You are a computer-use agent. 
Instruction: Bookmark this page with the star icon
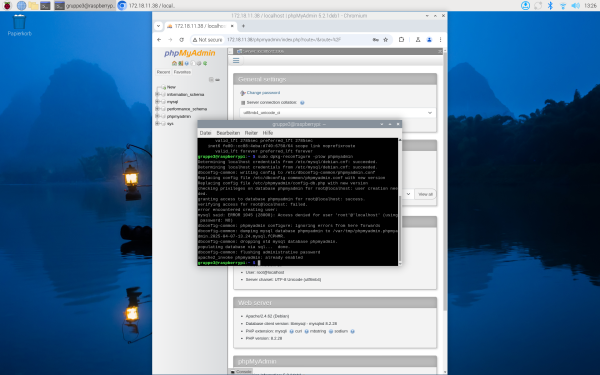386,39
